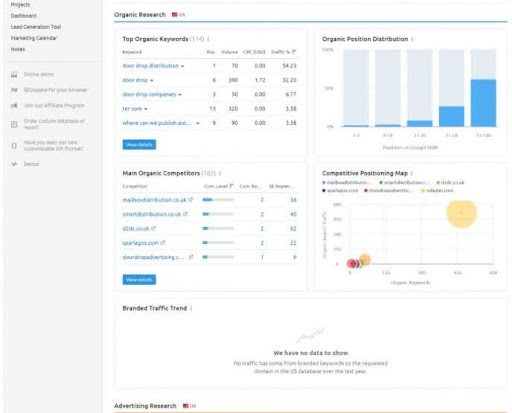Expand dropdown for where can we publish keyword

(x=198, y=123)
